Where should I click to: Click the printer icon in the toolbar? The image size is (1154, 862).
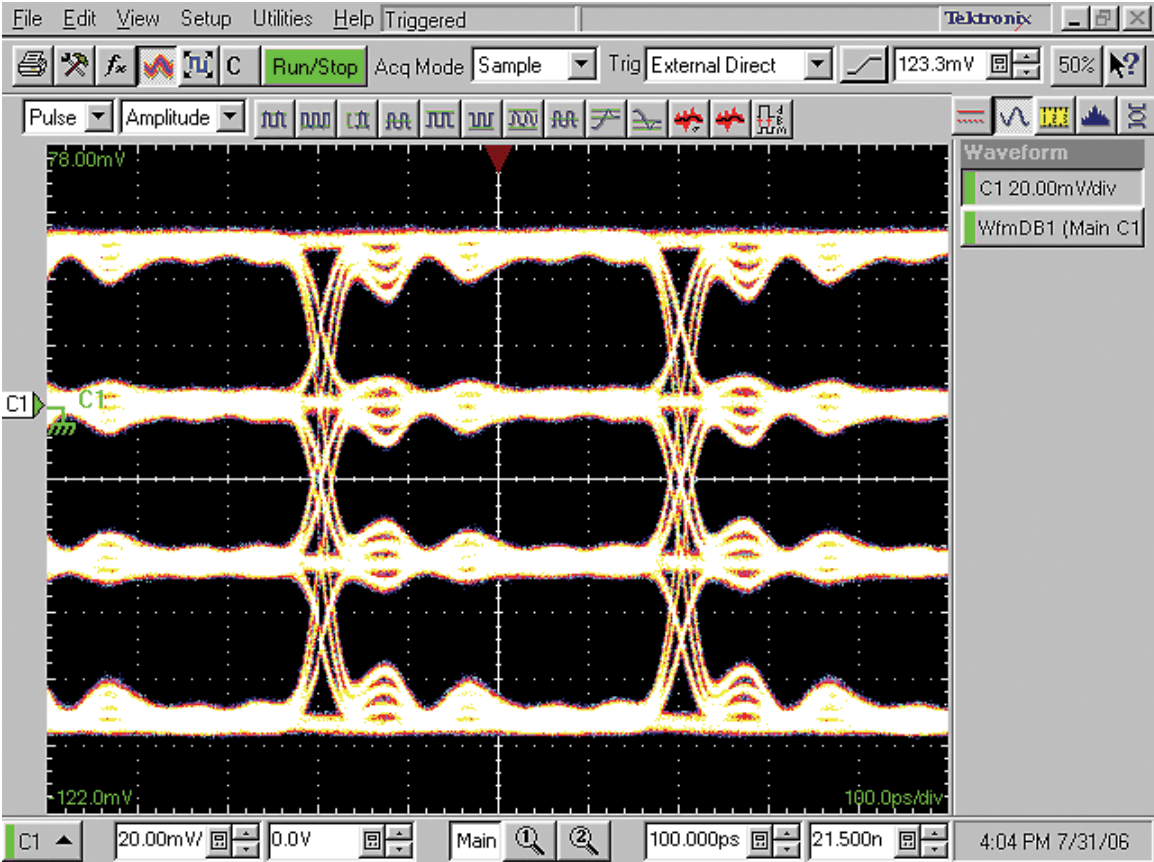tap(31, 66)
